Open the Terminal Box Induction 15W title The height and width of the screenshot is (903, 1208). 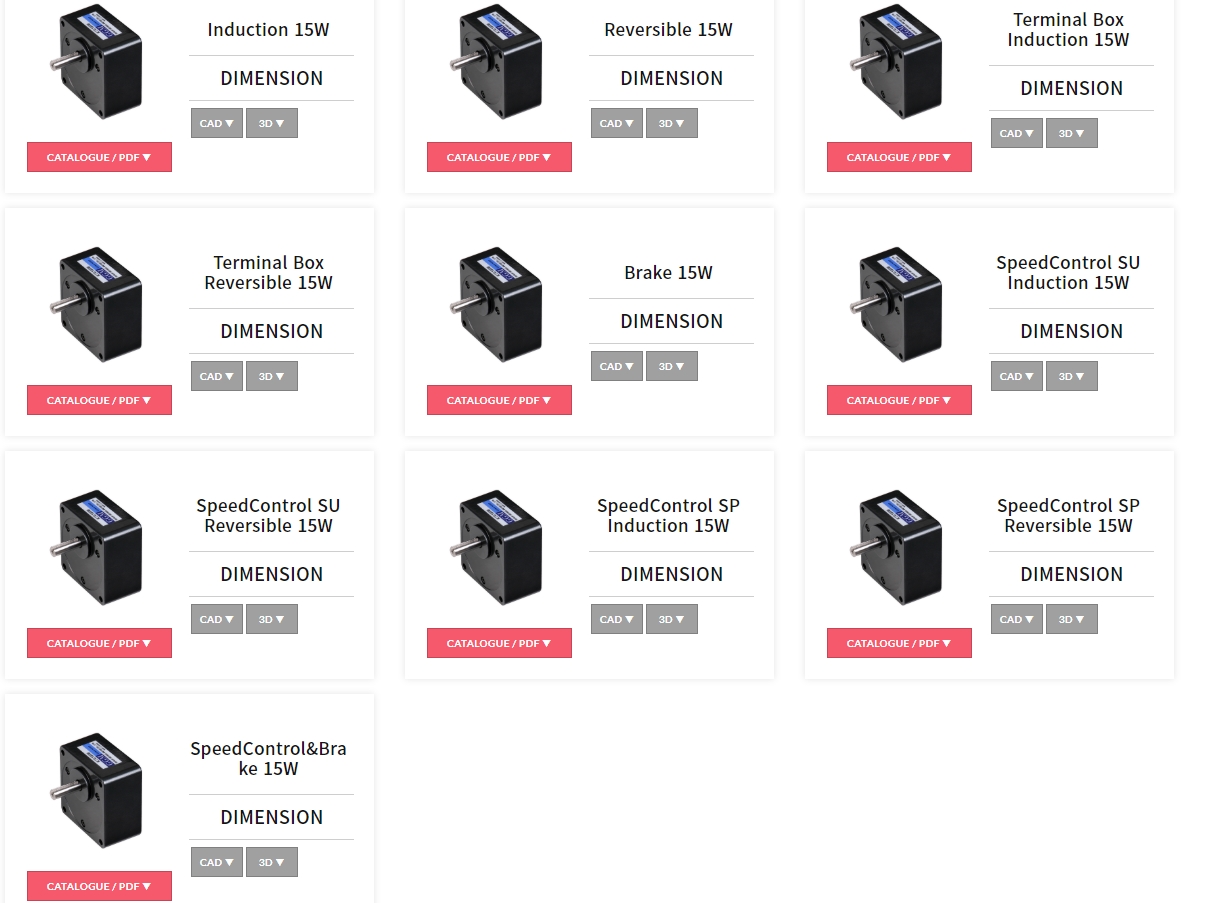click(1068, 30)
